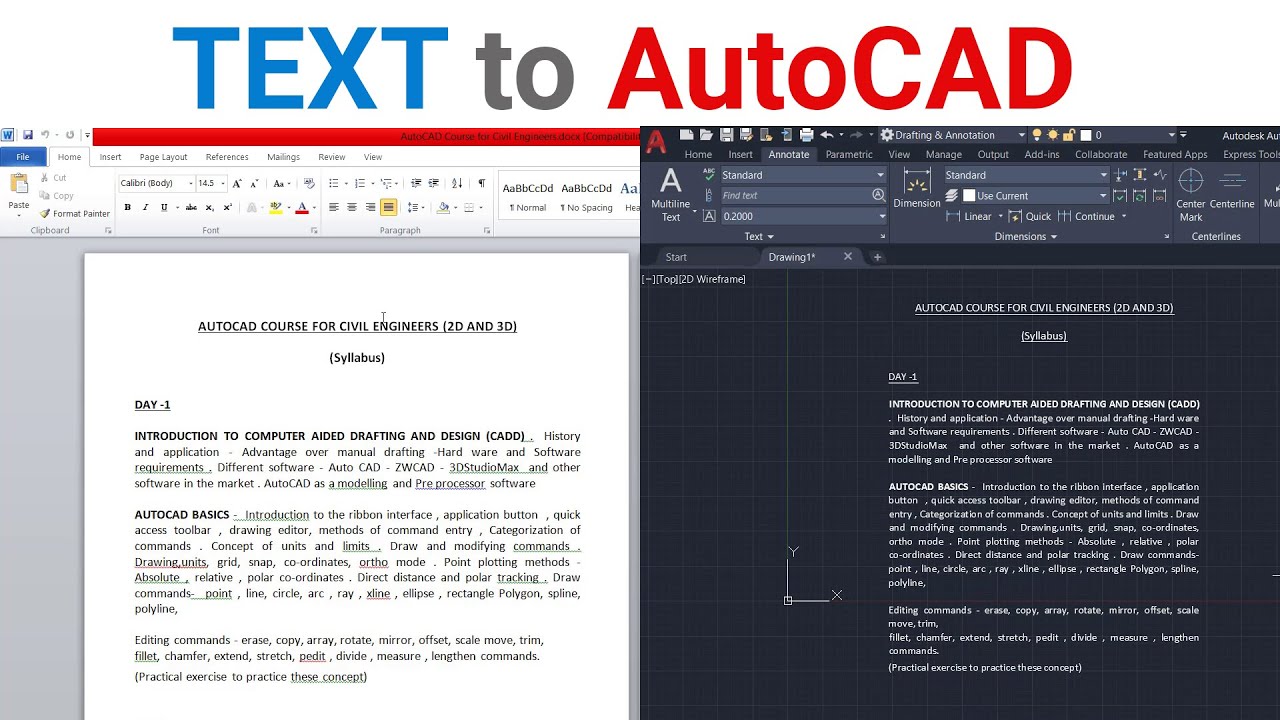Open Use Current dimension layer dropdown
1280x720 pixels.
coord(1103,196)
